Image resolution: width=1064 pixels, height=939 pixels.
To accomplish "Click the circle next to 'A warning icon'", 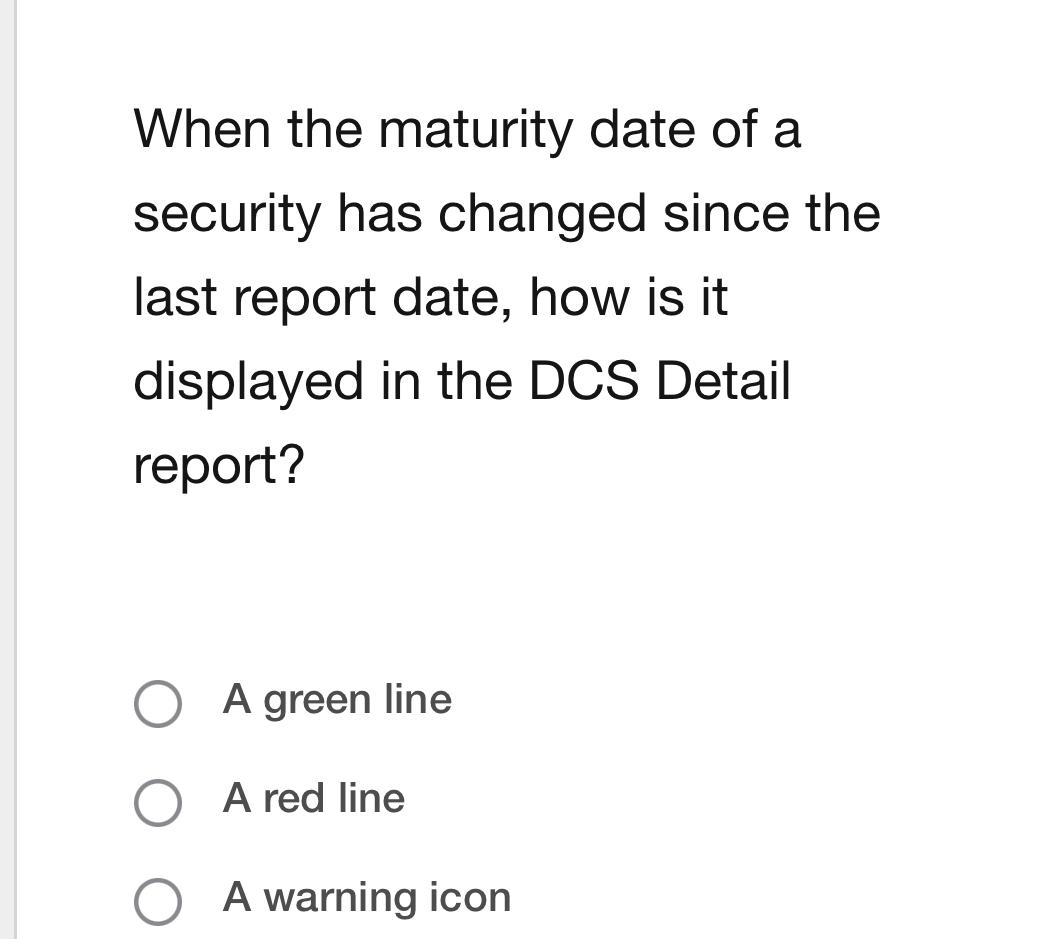I will click(x=158, y=902).
